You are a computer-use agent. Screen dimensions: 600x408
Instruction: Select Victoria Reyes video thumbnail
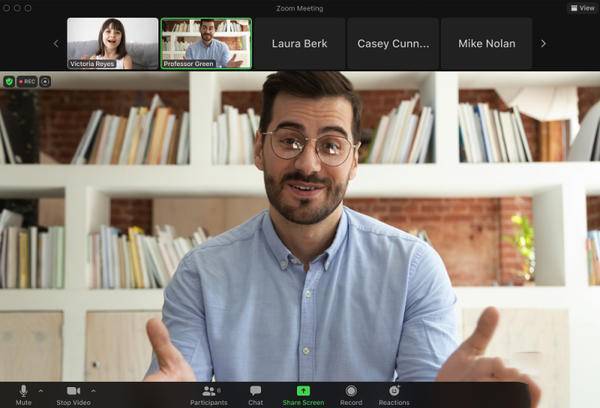click(x=112, y=43)
